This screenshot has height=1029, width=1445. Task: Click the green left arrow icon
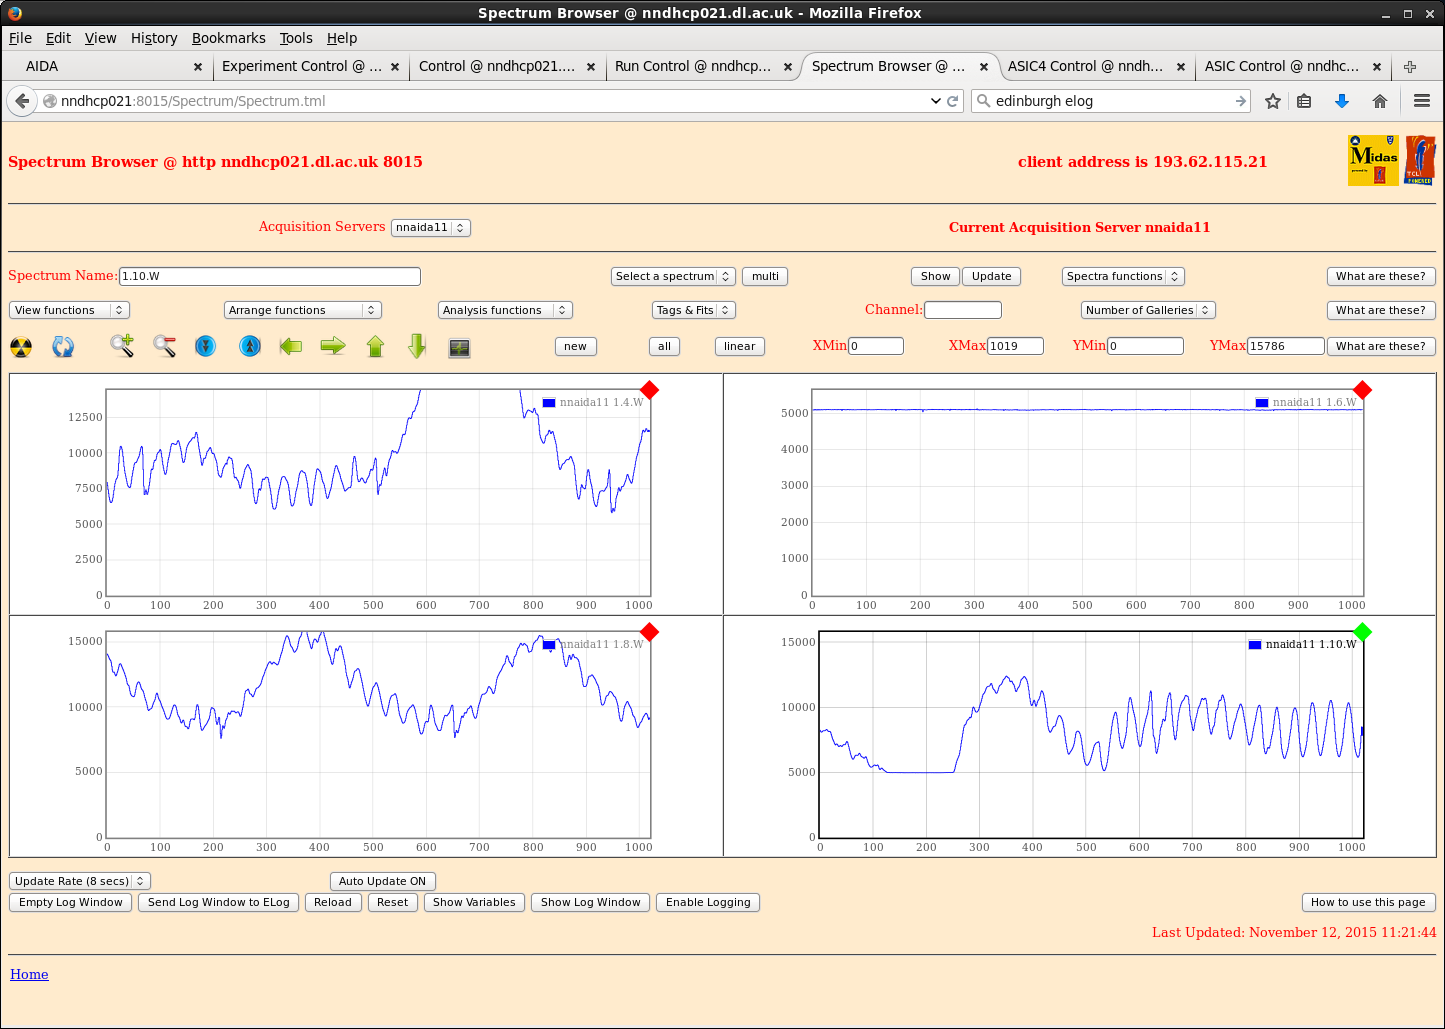pos(291,346)
